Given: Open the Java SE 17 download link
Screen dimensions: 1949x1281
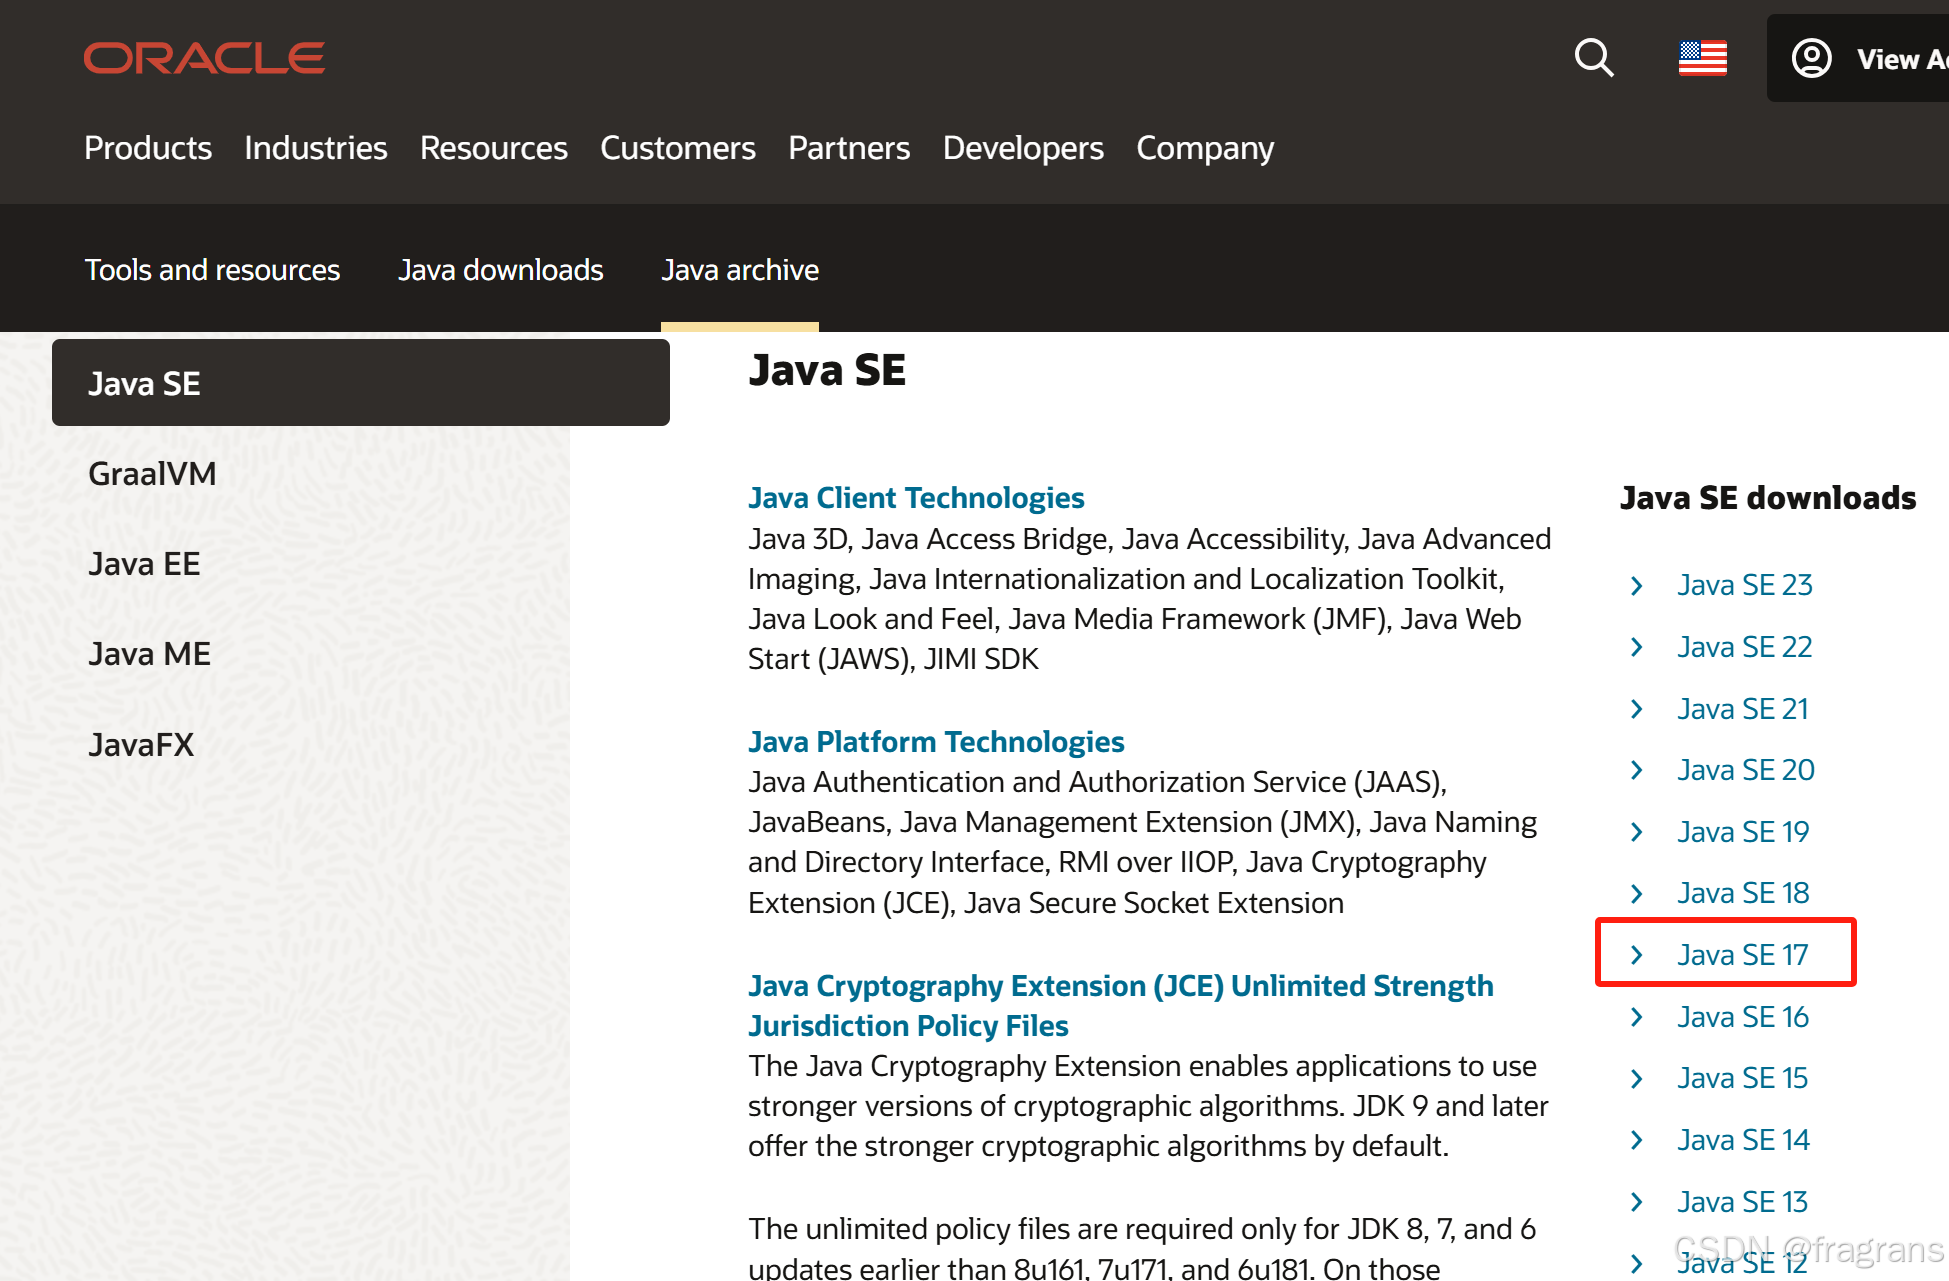Looking at the screenshot, I should coord(1742,955).
